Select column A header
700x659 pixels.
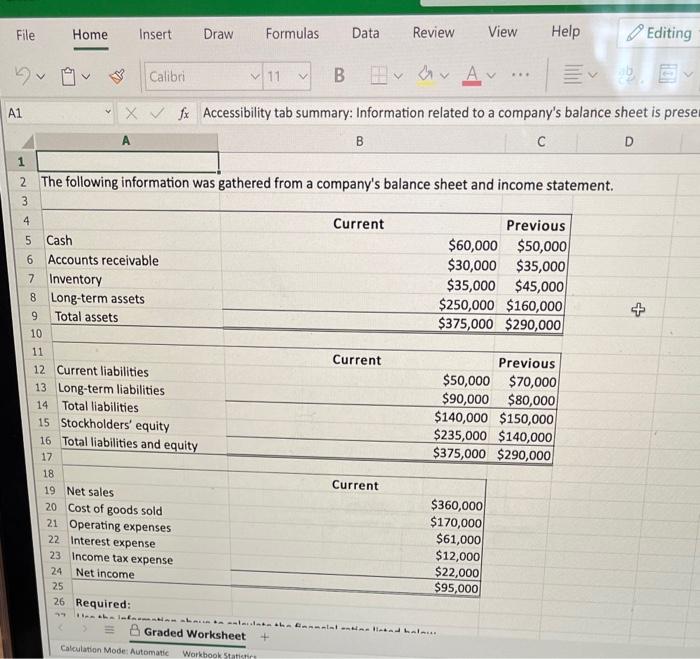(x=126, y=141)
